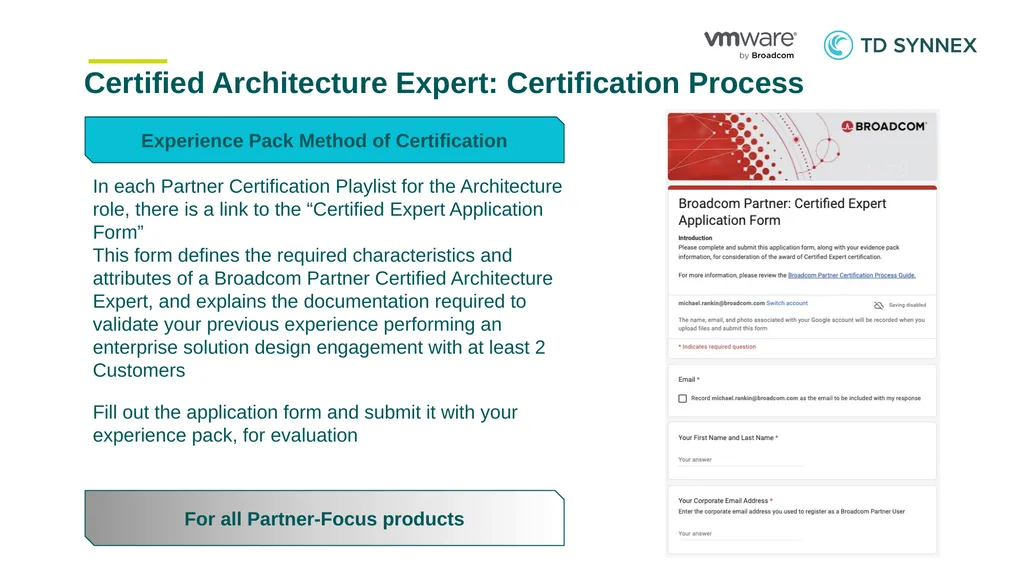Click 'Indicates required question' text
The image size is (1024, 575).
click(x=717, y=347)
